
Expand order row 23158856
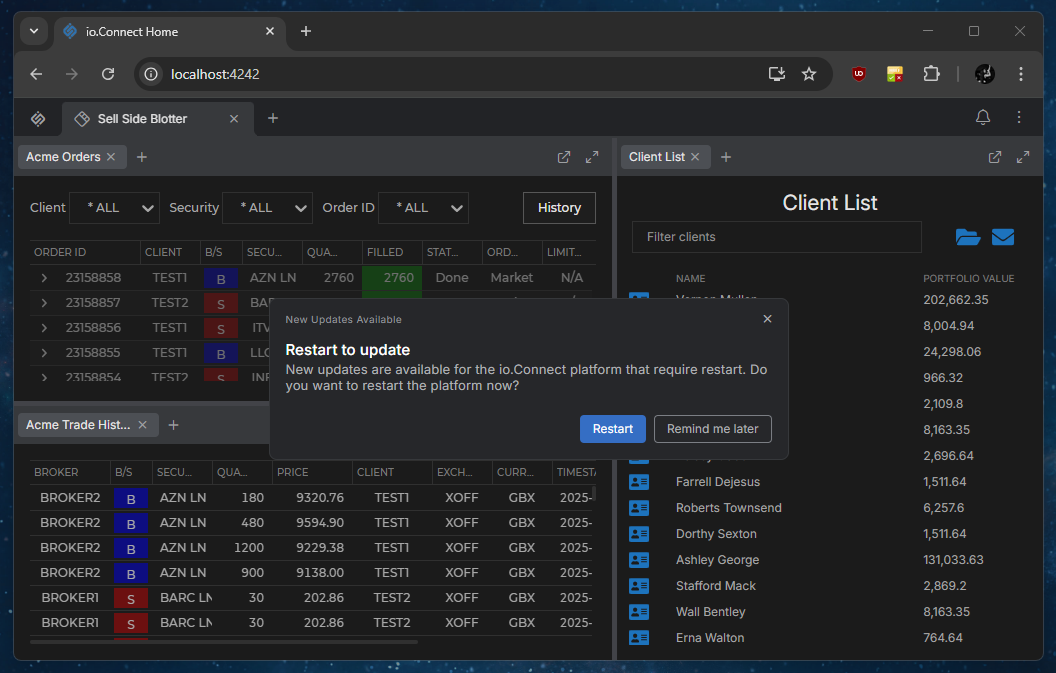pyautogui.click(x=44, y=328)
